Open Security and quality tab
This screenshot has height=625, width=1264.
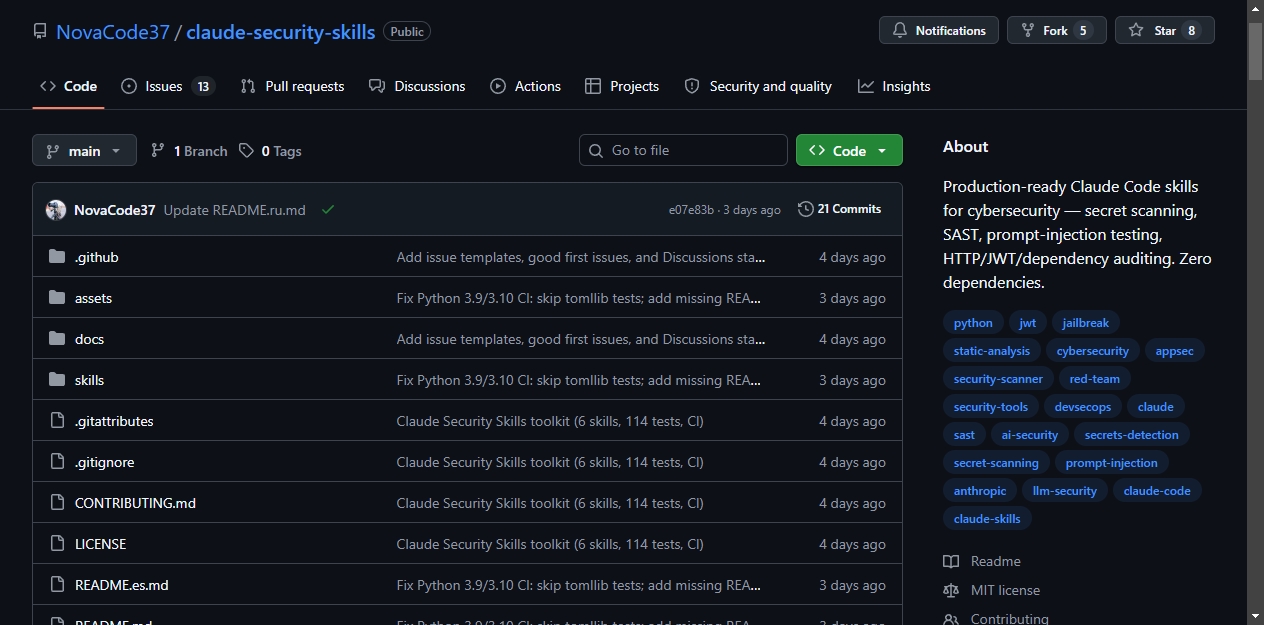coord(758,86)
